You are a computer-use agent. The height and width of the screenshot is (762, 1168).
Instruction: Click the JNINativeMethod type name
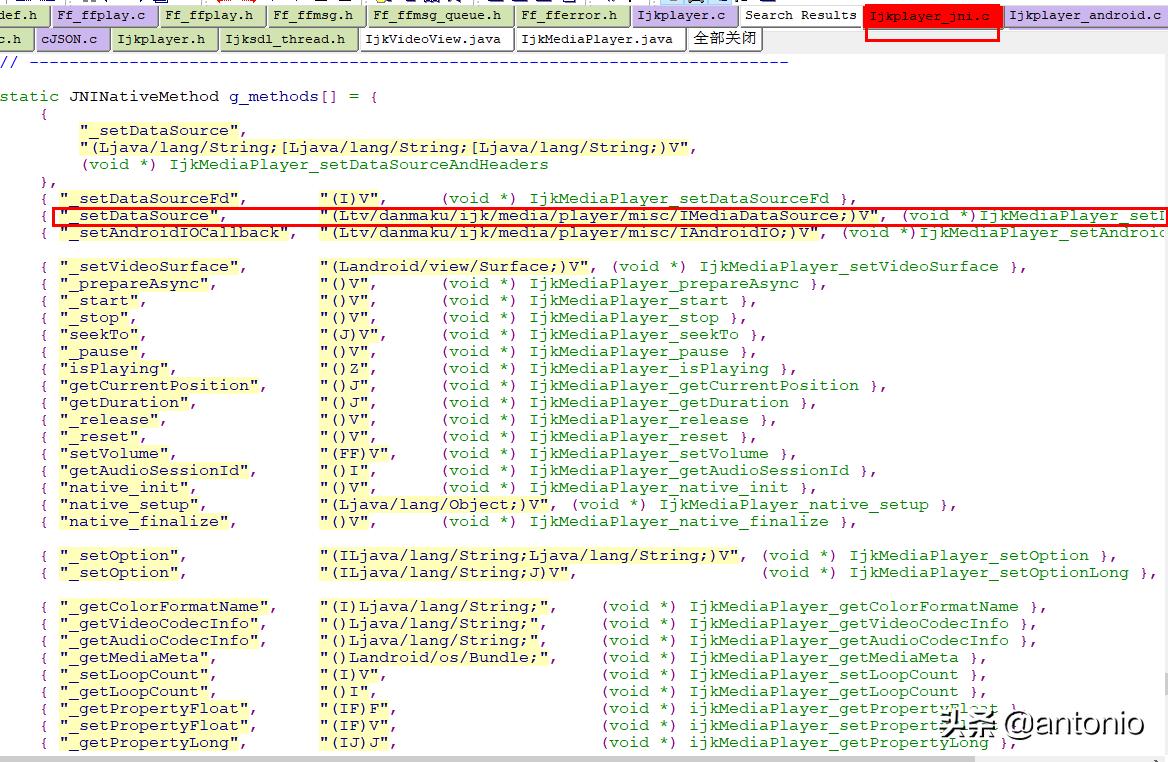pos(145,97)
